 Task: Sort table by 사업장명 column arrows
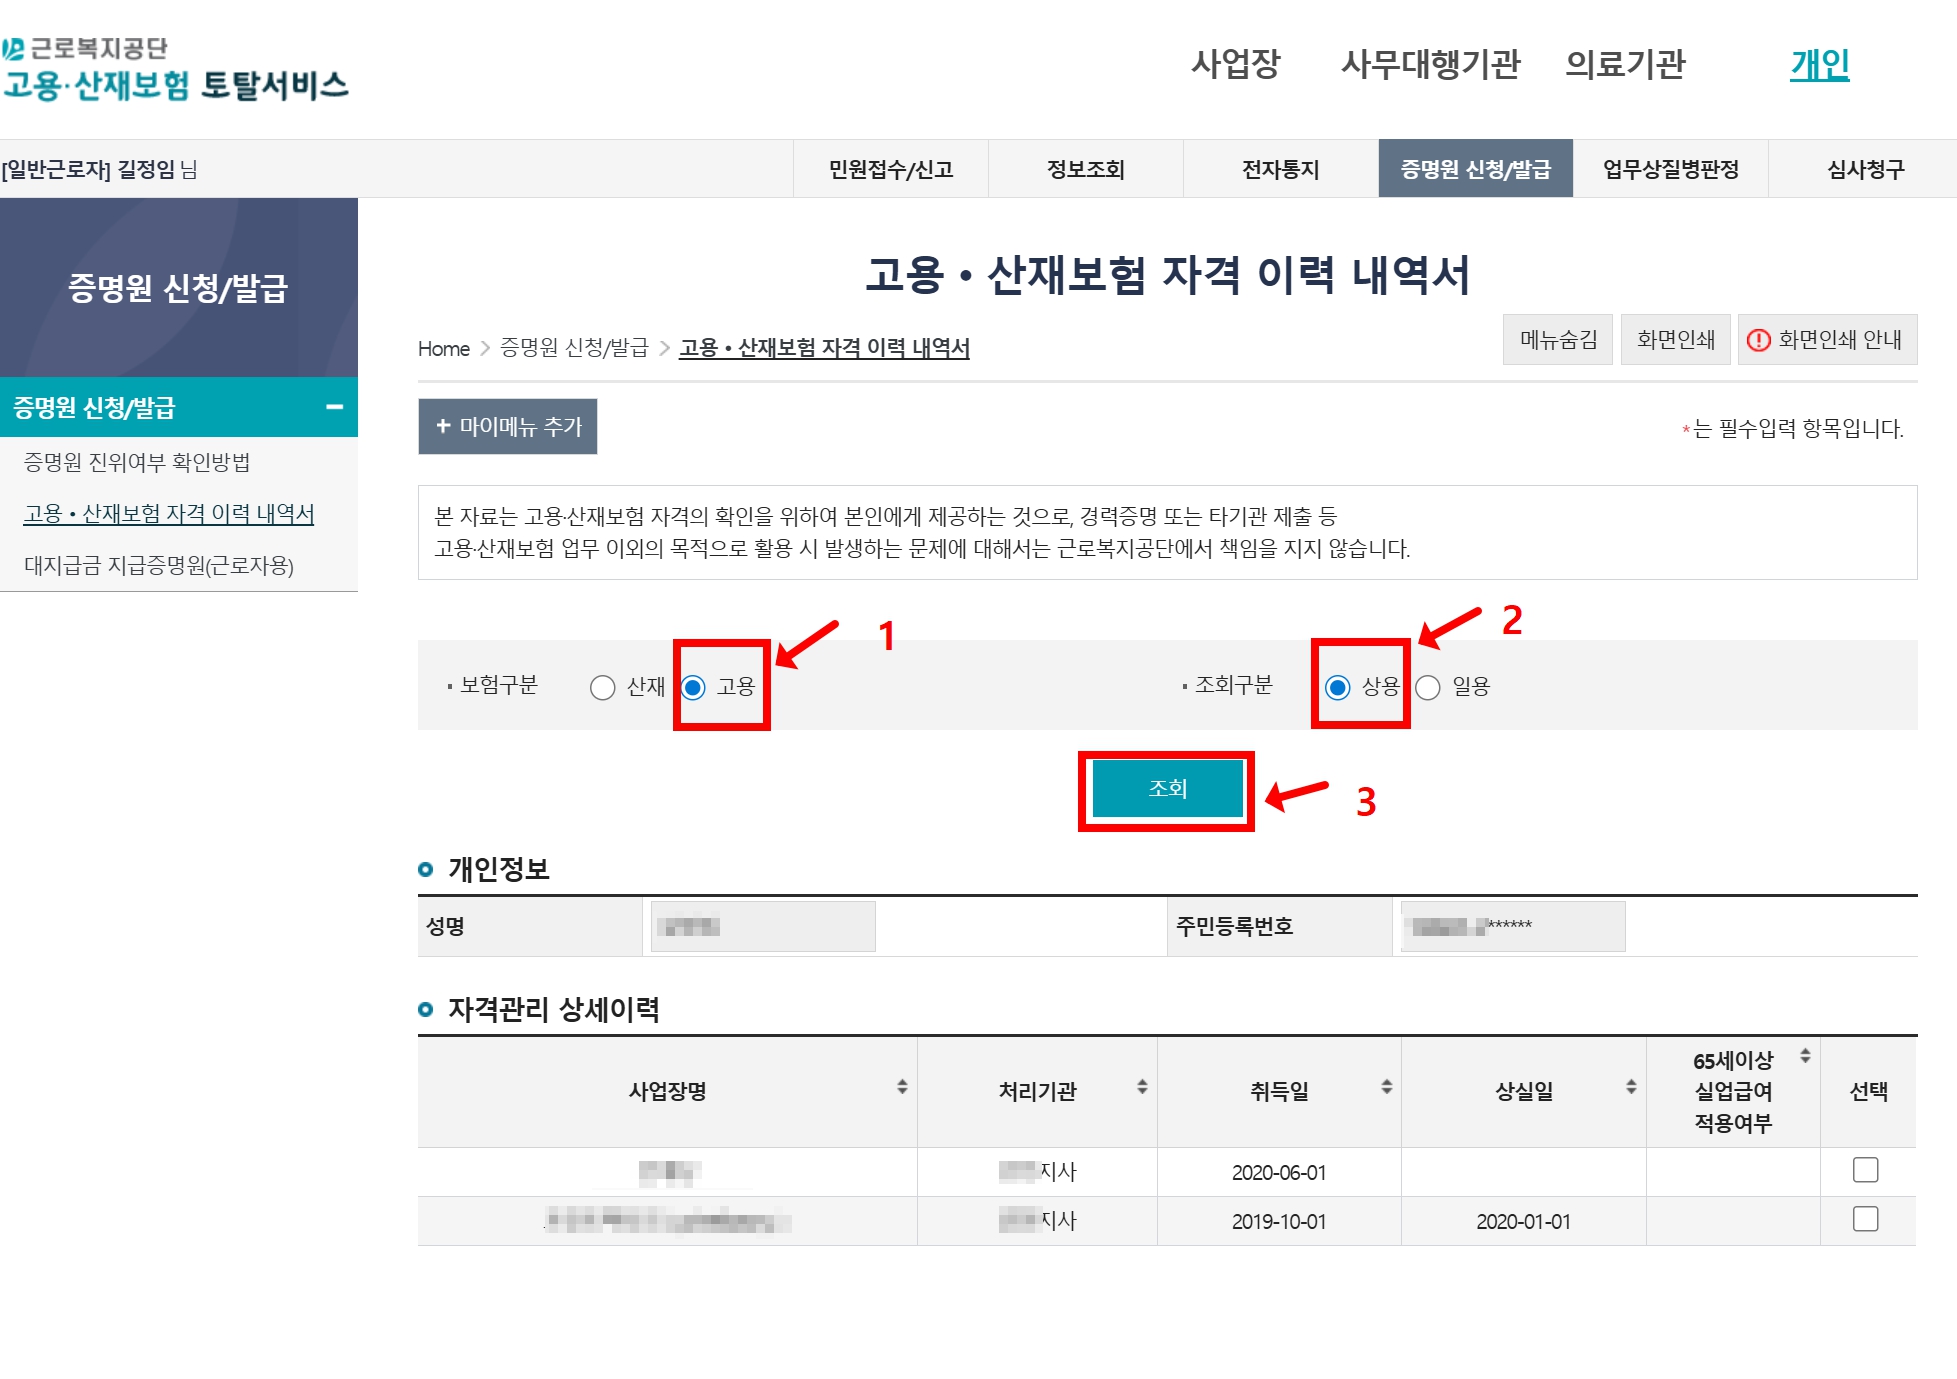point(901,1087)
